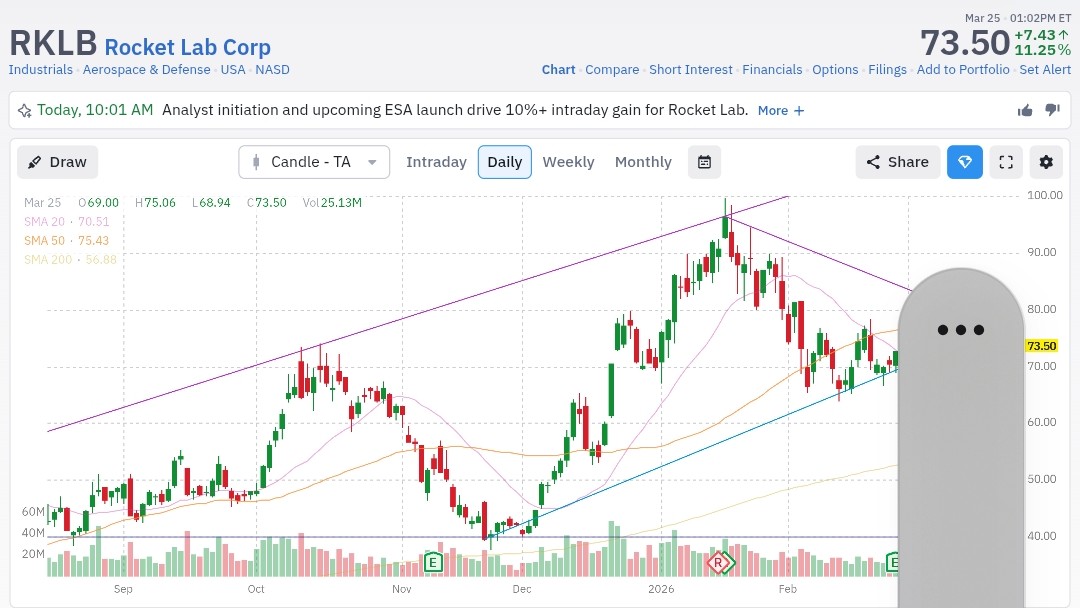Open the Options page
Screen dimensions: 1080x608
[x=835, y=70]
